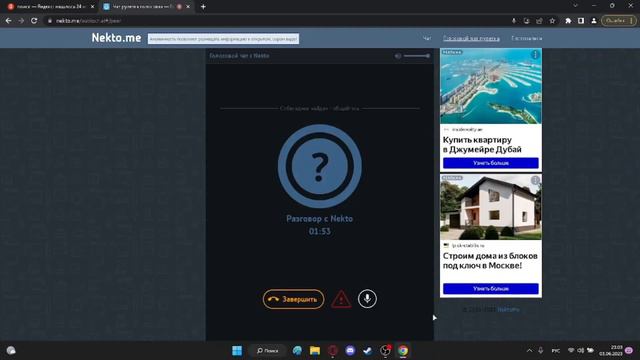The image size is (640, 360).
Task: Click the "Купить квартиру в Джумейре Дубай" headline
Action: pos(482,144)
